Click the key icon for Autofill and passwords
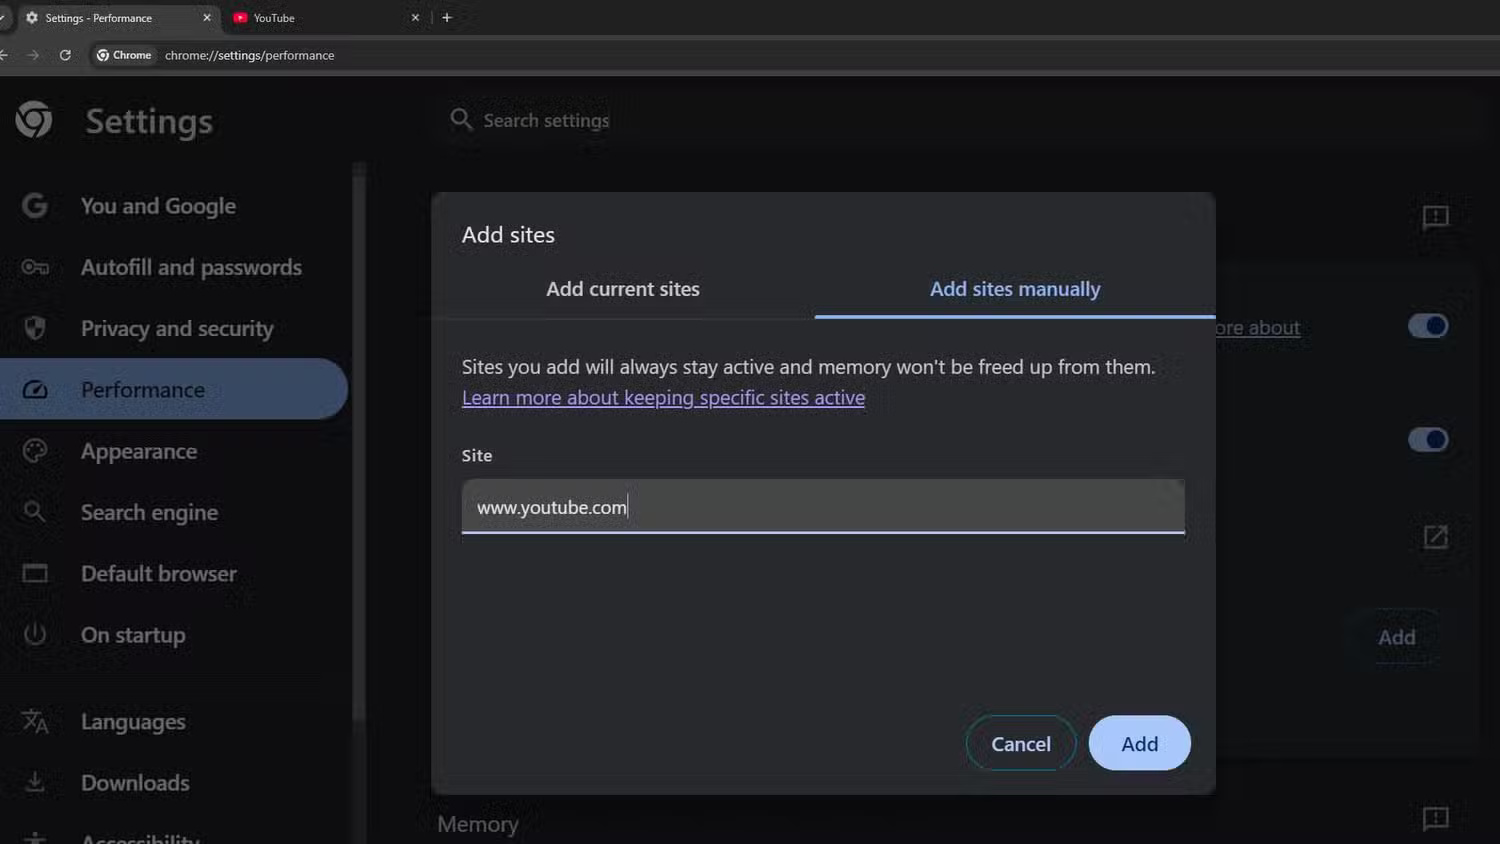1500x844 pixels. click(35, 267)
